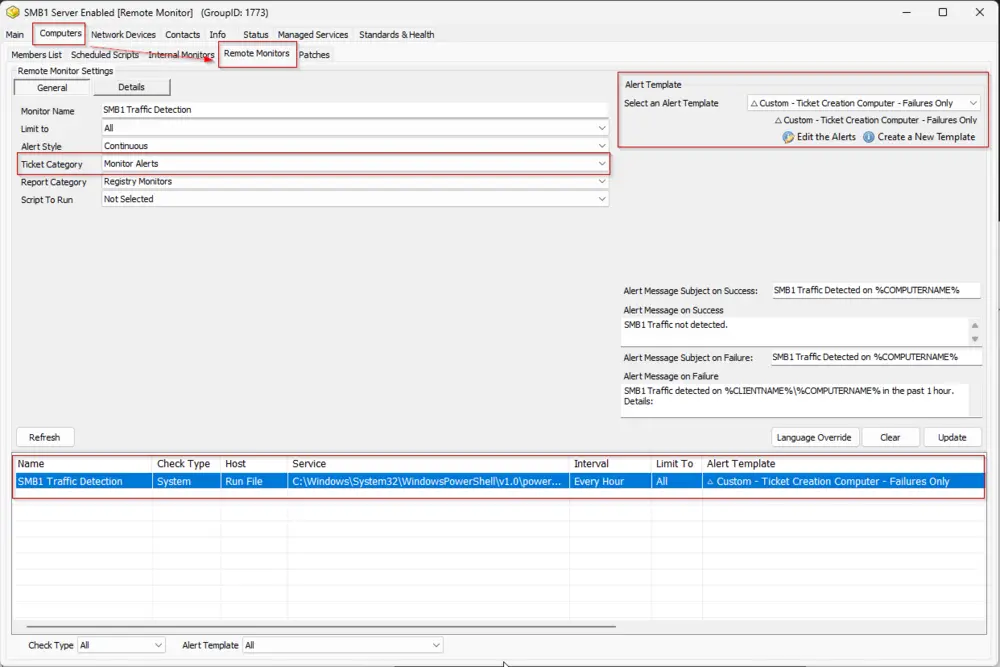Click the Limit To column header
The height and width of the screenshot is (667, 1000).
tap(677, 464)
